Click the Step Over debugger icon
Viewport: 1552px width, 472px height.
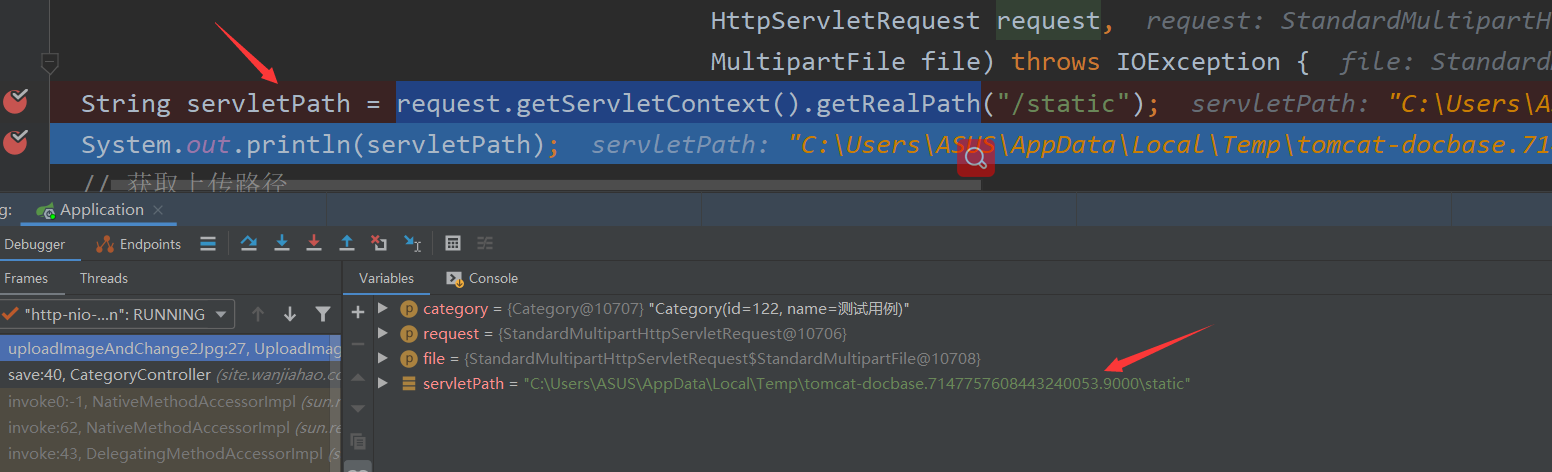(x=249, y=243)
